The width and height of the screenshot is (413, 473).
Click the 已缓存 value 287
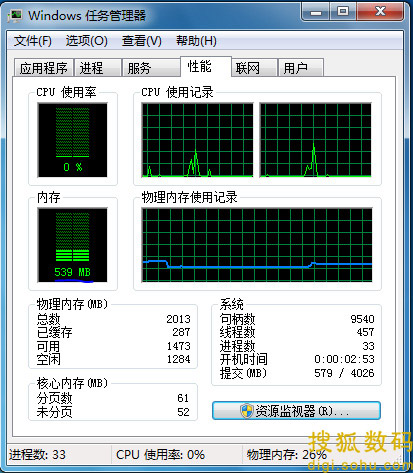pos(181,332)
